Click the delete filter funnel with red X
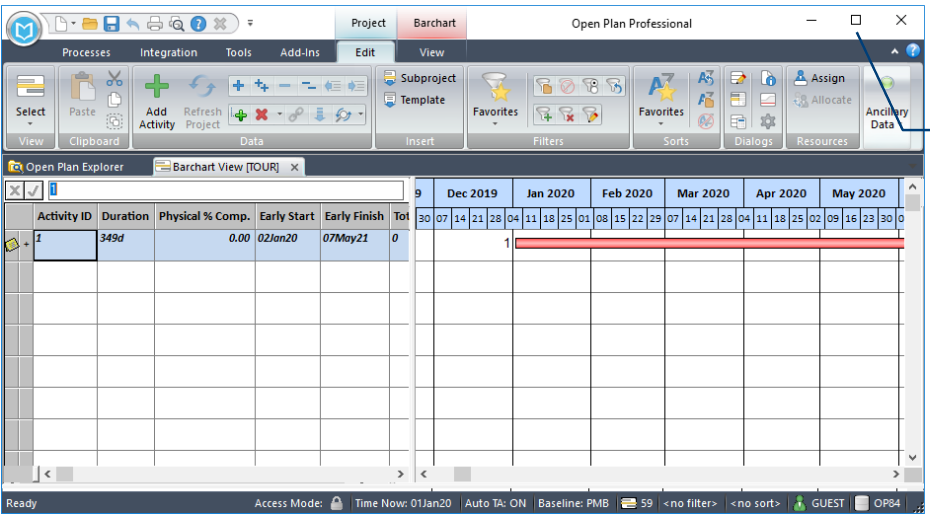 click(567, 114)
